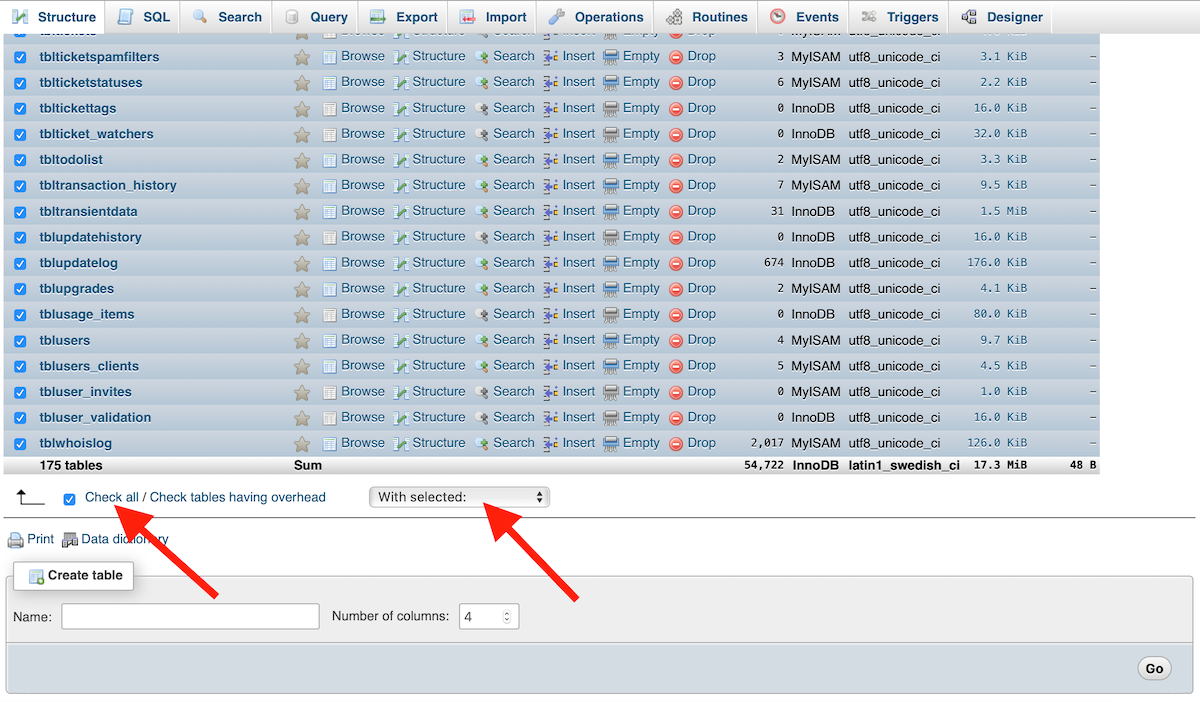Image resolution: width=1200 pixels, height=702 pixels.
Task: Open the Designer tab
Action: pyautogui.click(x=1001, y=17)
